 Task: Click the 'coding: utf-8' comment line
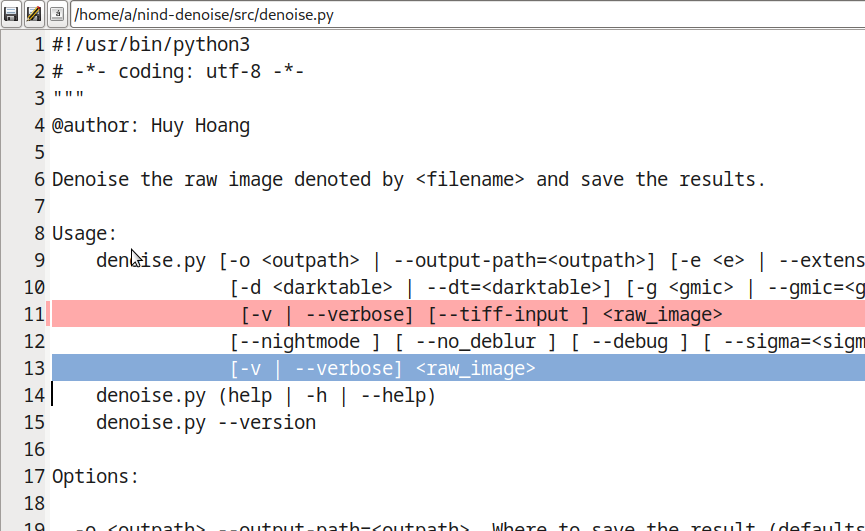[178, 72]
